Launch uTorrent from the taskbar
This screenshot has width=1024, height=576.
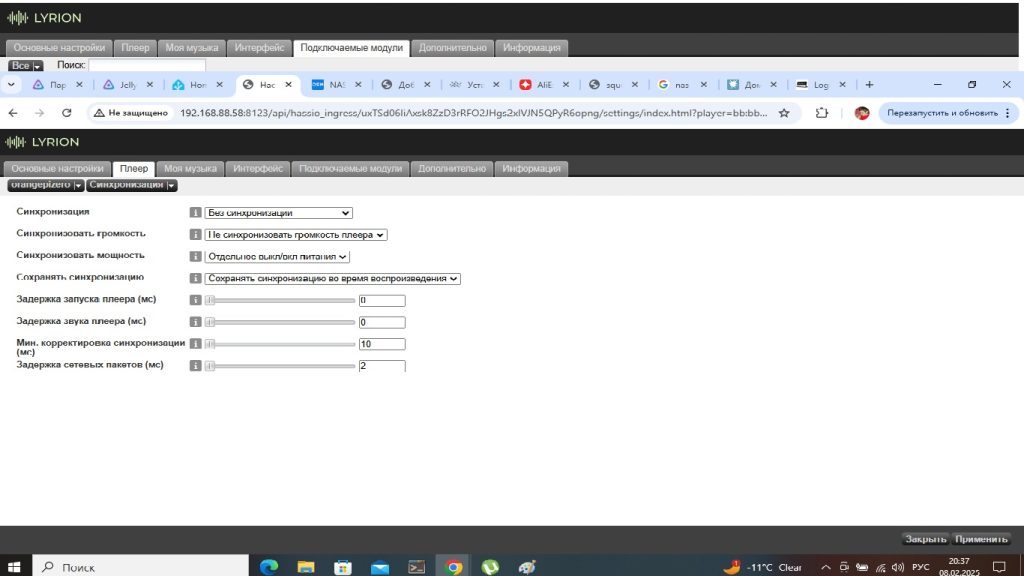(490, 566)
